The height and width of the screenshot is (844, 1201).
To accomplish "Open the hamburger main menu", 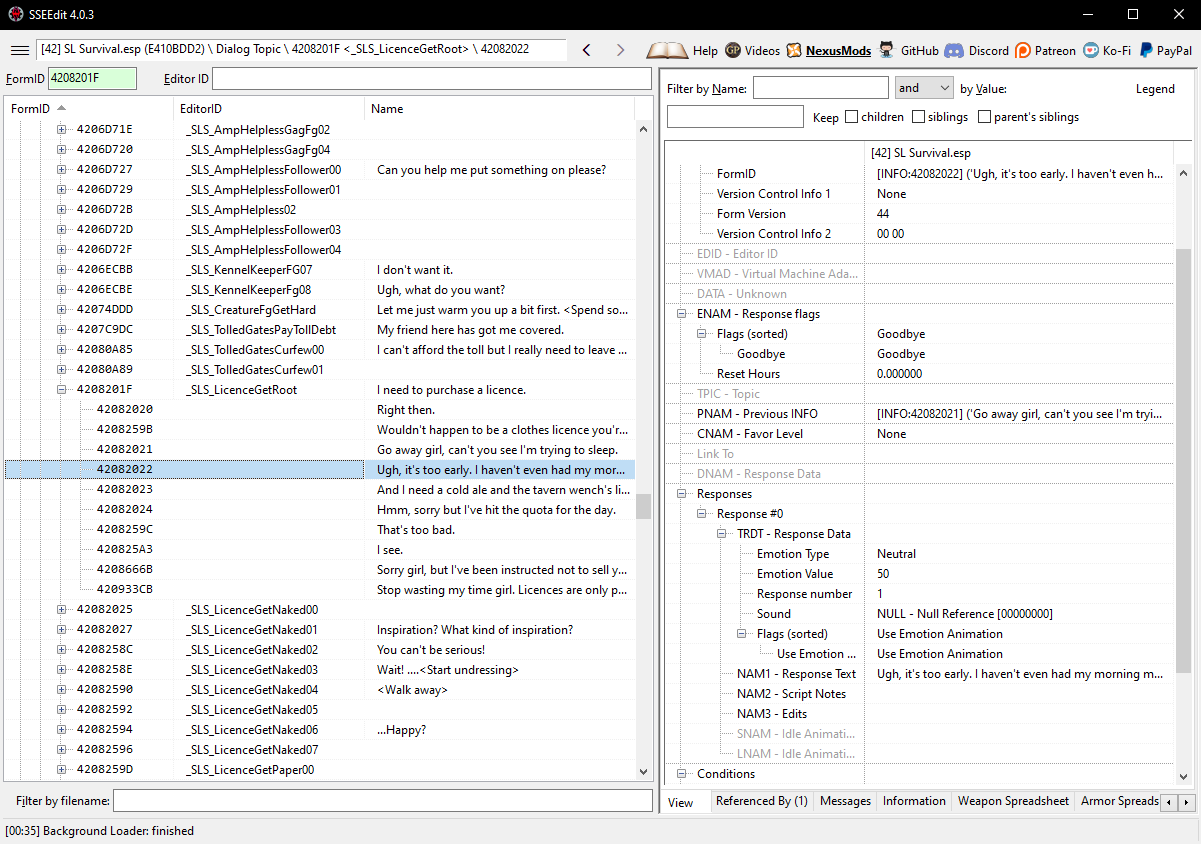I will point(19,50).
